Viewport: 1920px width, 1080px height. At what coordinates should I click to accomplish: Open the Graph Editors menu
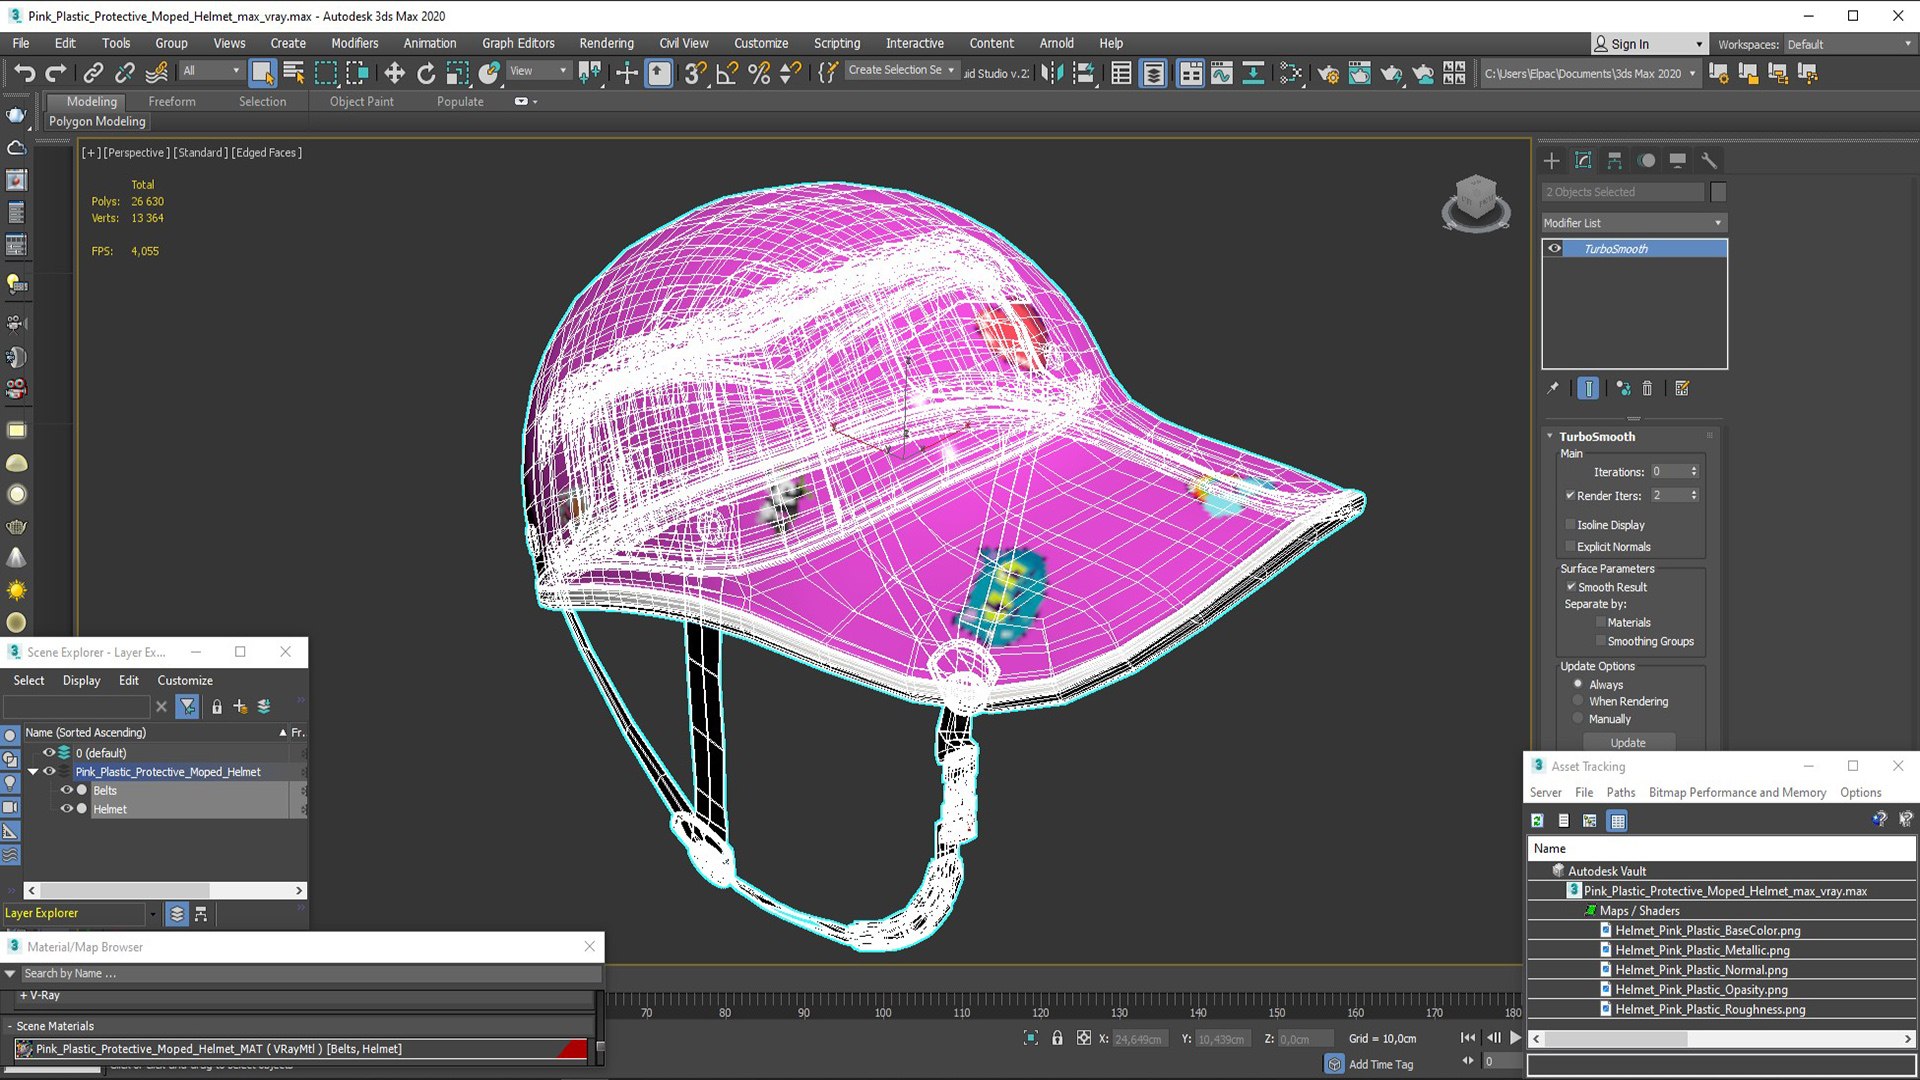(518, 43)
